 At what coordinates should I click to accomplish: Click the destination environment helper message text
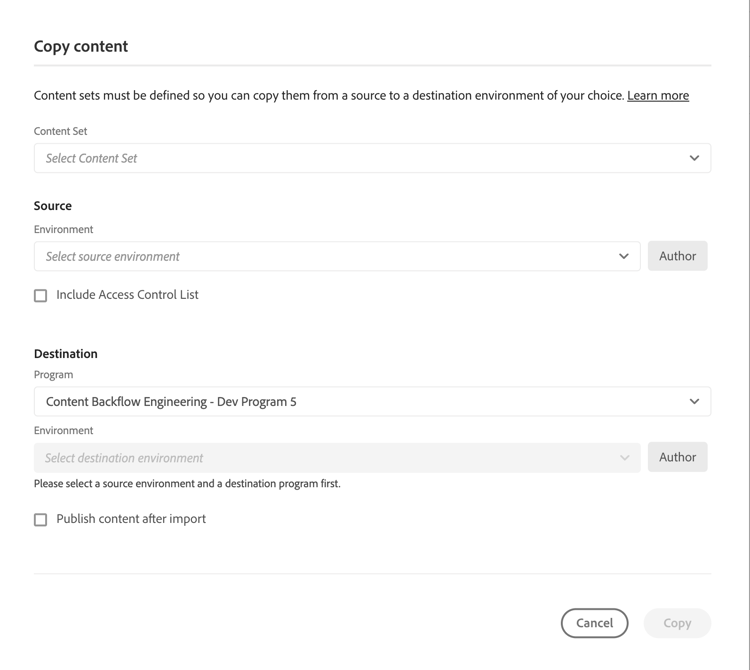[x=187, y=483]
